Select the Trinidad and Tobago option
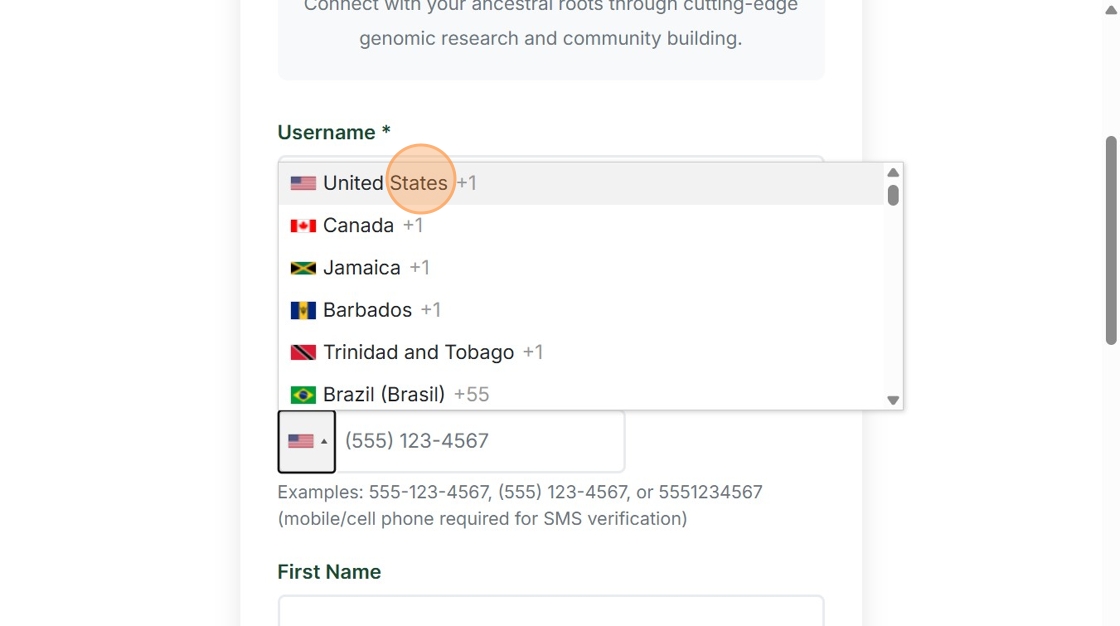The image size is (1120, 626). [418, 352]
